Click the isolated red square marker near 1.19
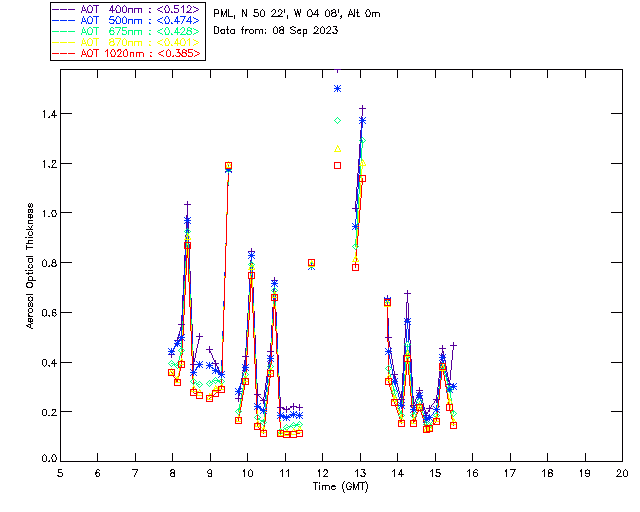640x512 pixels. [x=337, y=165]
